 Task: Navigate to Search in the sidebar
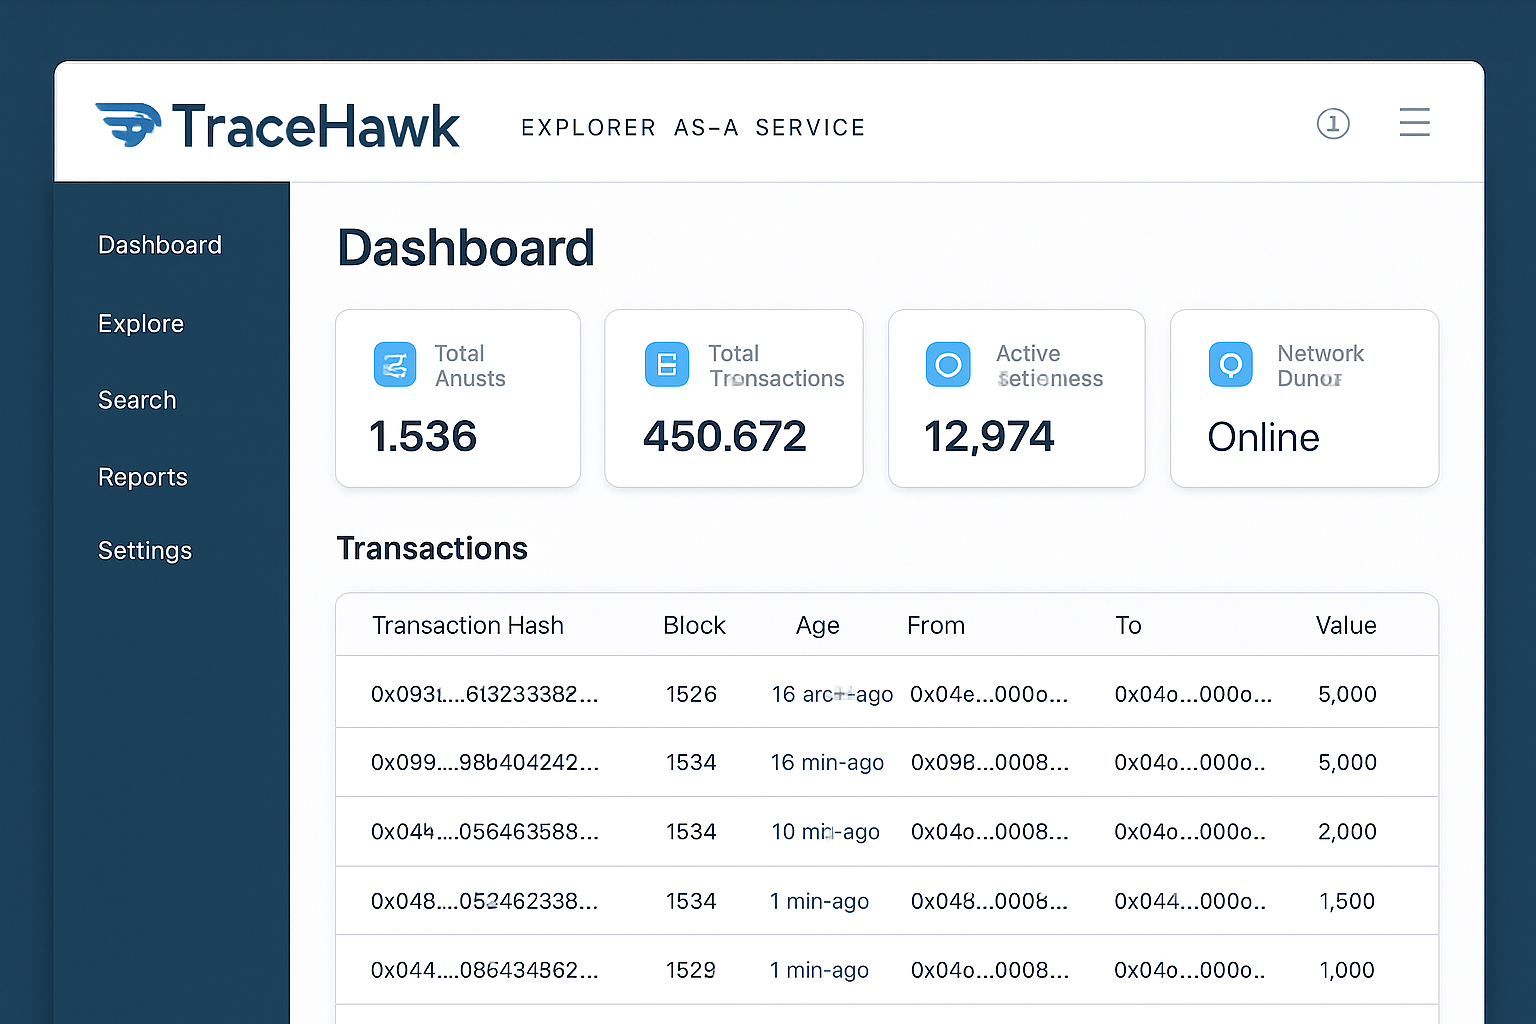(137, 400)
